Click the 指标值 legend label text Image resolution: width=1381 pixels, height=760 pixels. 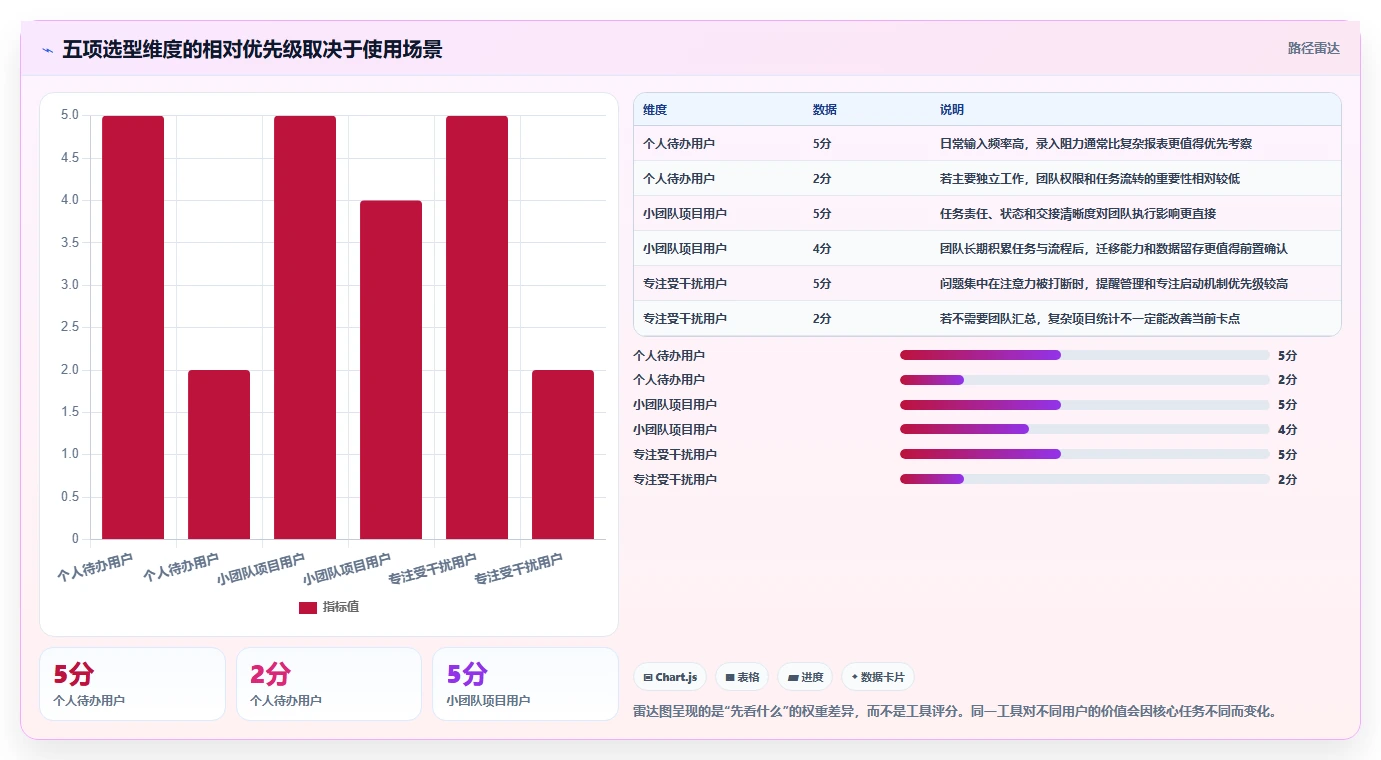(x=340, y=607)
